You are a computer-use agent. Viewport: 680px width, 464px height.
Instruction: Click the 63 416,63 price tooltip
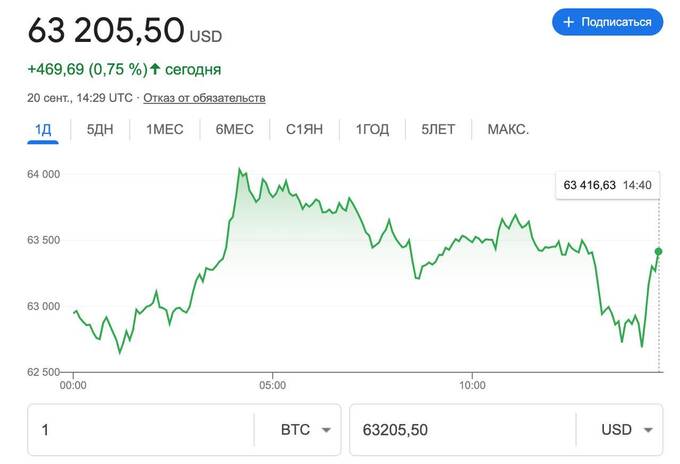coord(607,185)
